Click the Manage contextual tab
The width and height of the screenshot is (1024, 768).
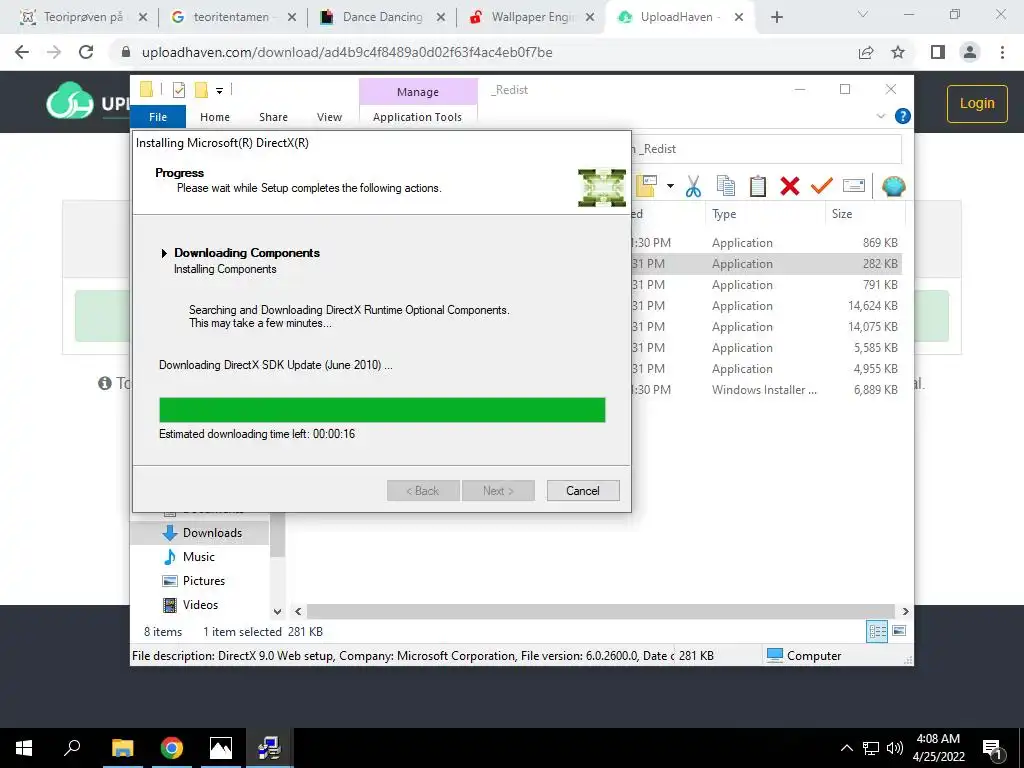[x=418, y=92]
